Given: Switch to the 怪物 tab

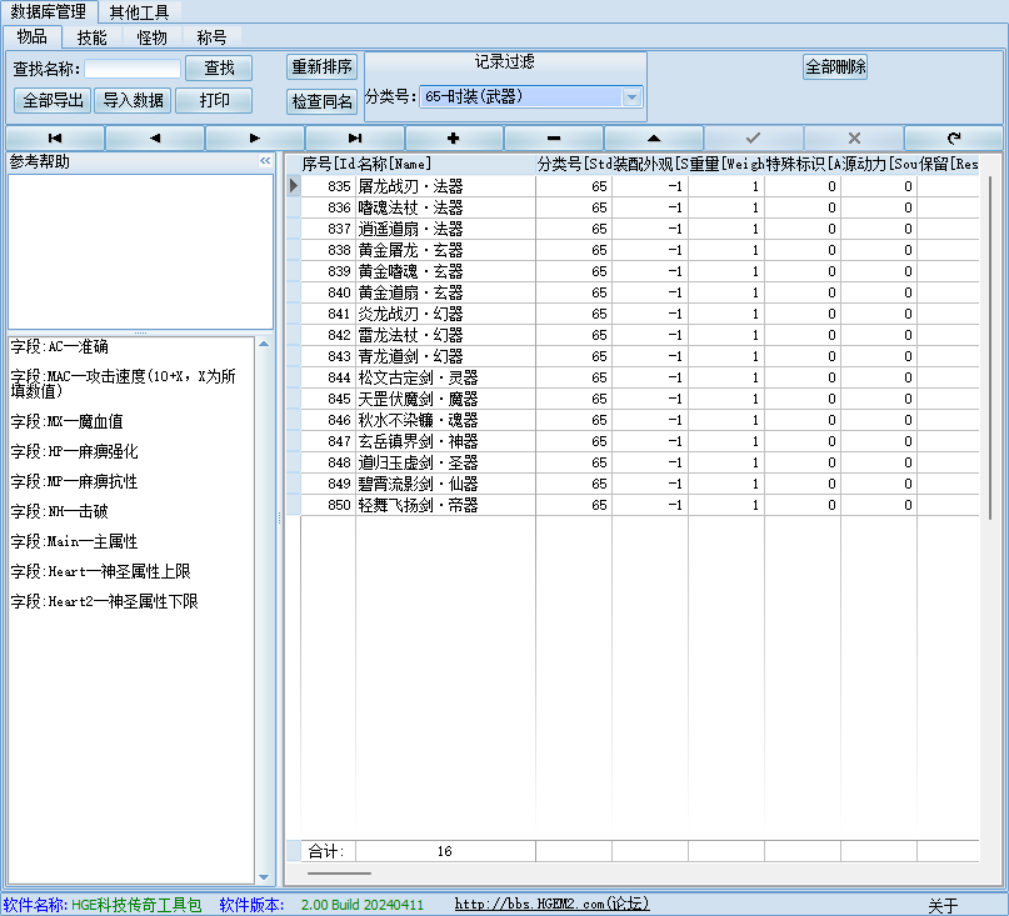Looking at the screenshot, I should coord(152,38).
